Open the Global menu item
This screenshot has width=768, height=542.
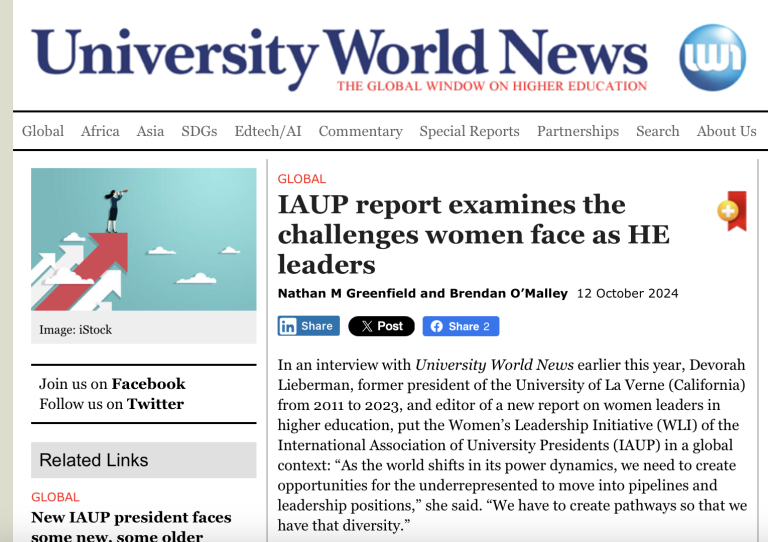43,131
